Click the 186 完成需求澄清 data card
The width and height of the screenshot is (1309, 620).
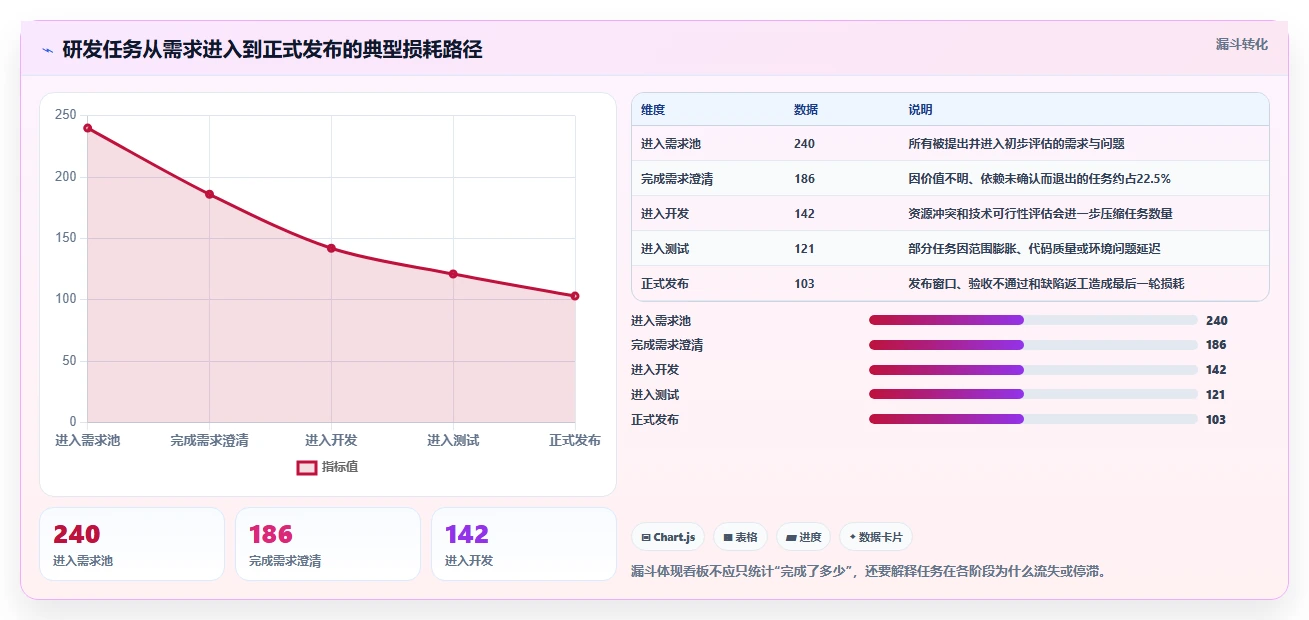(x=328, y=544)
